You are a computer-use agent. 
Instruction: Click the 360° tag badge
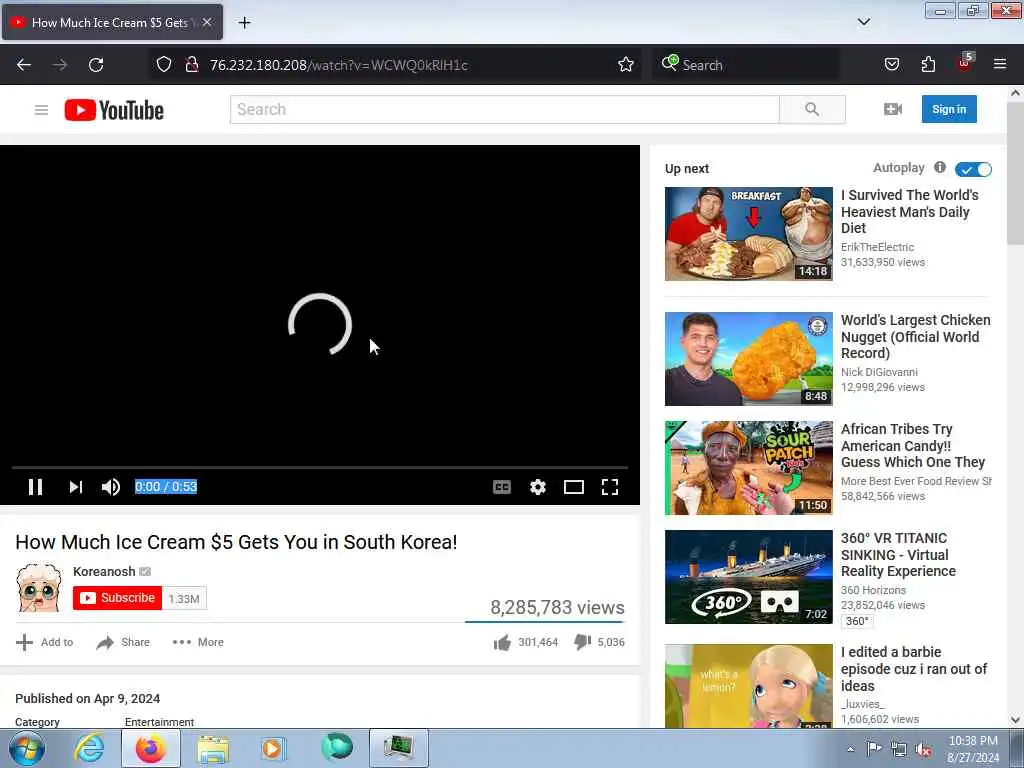pos(857,621)
